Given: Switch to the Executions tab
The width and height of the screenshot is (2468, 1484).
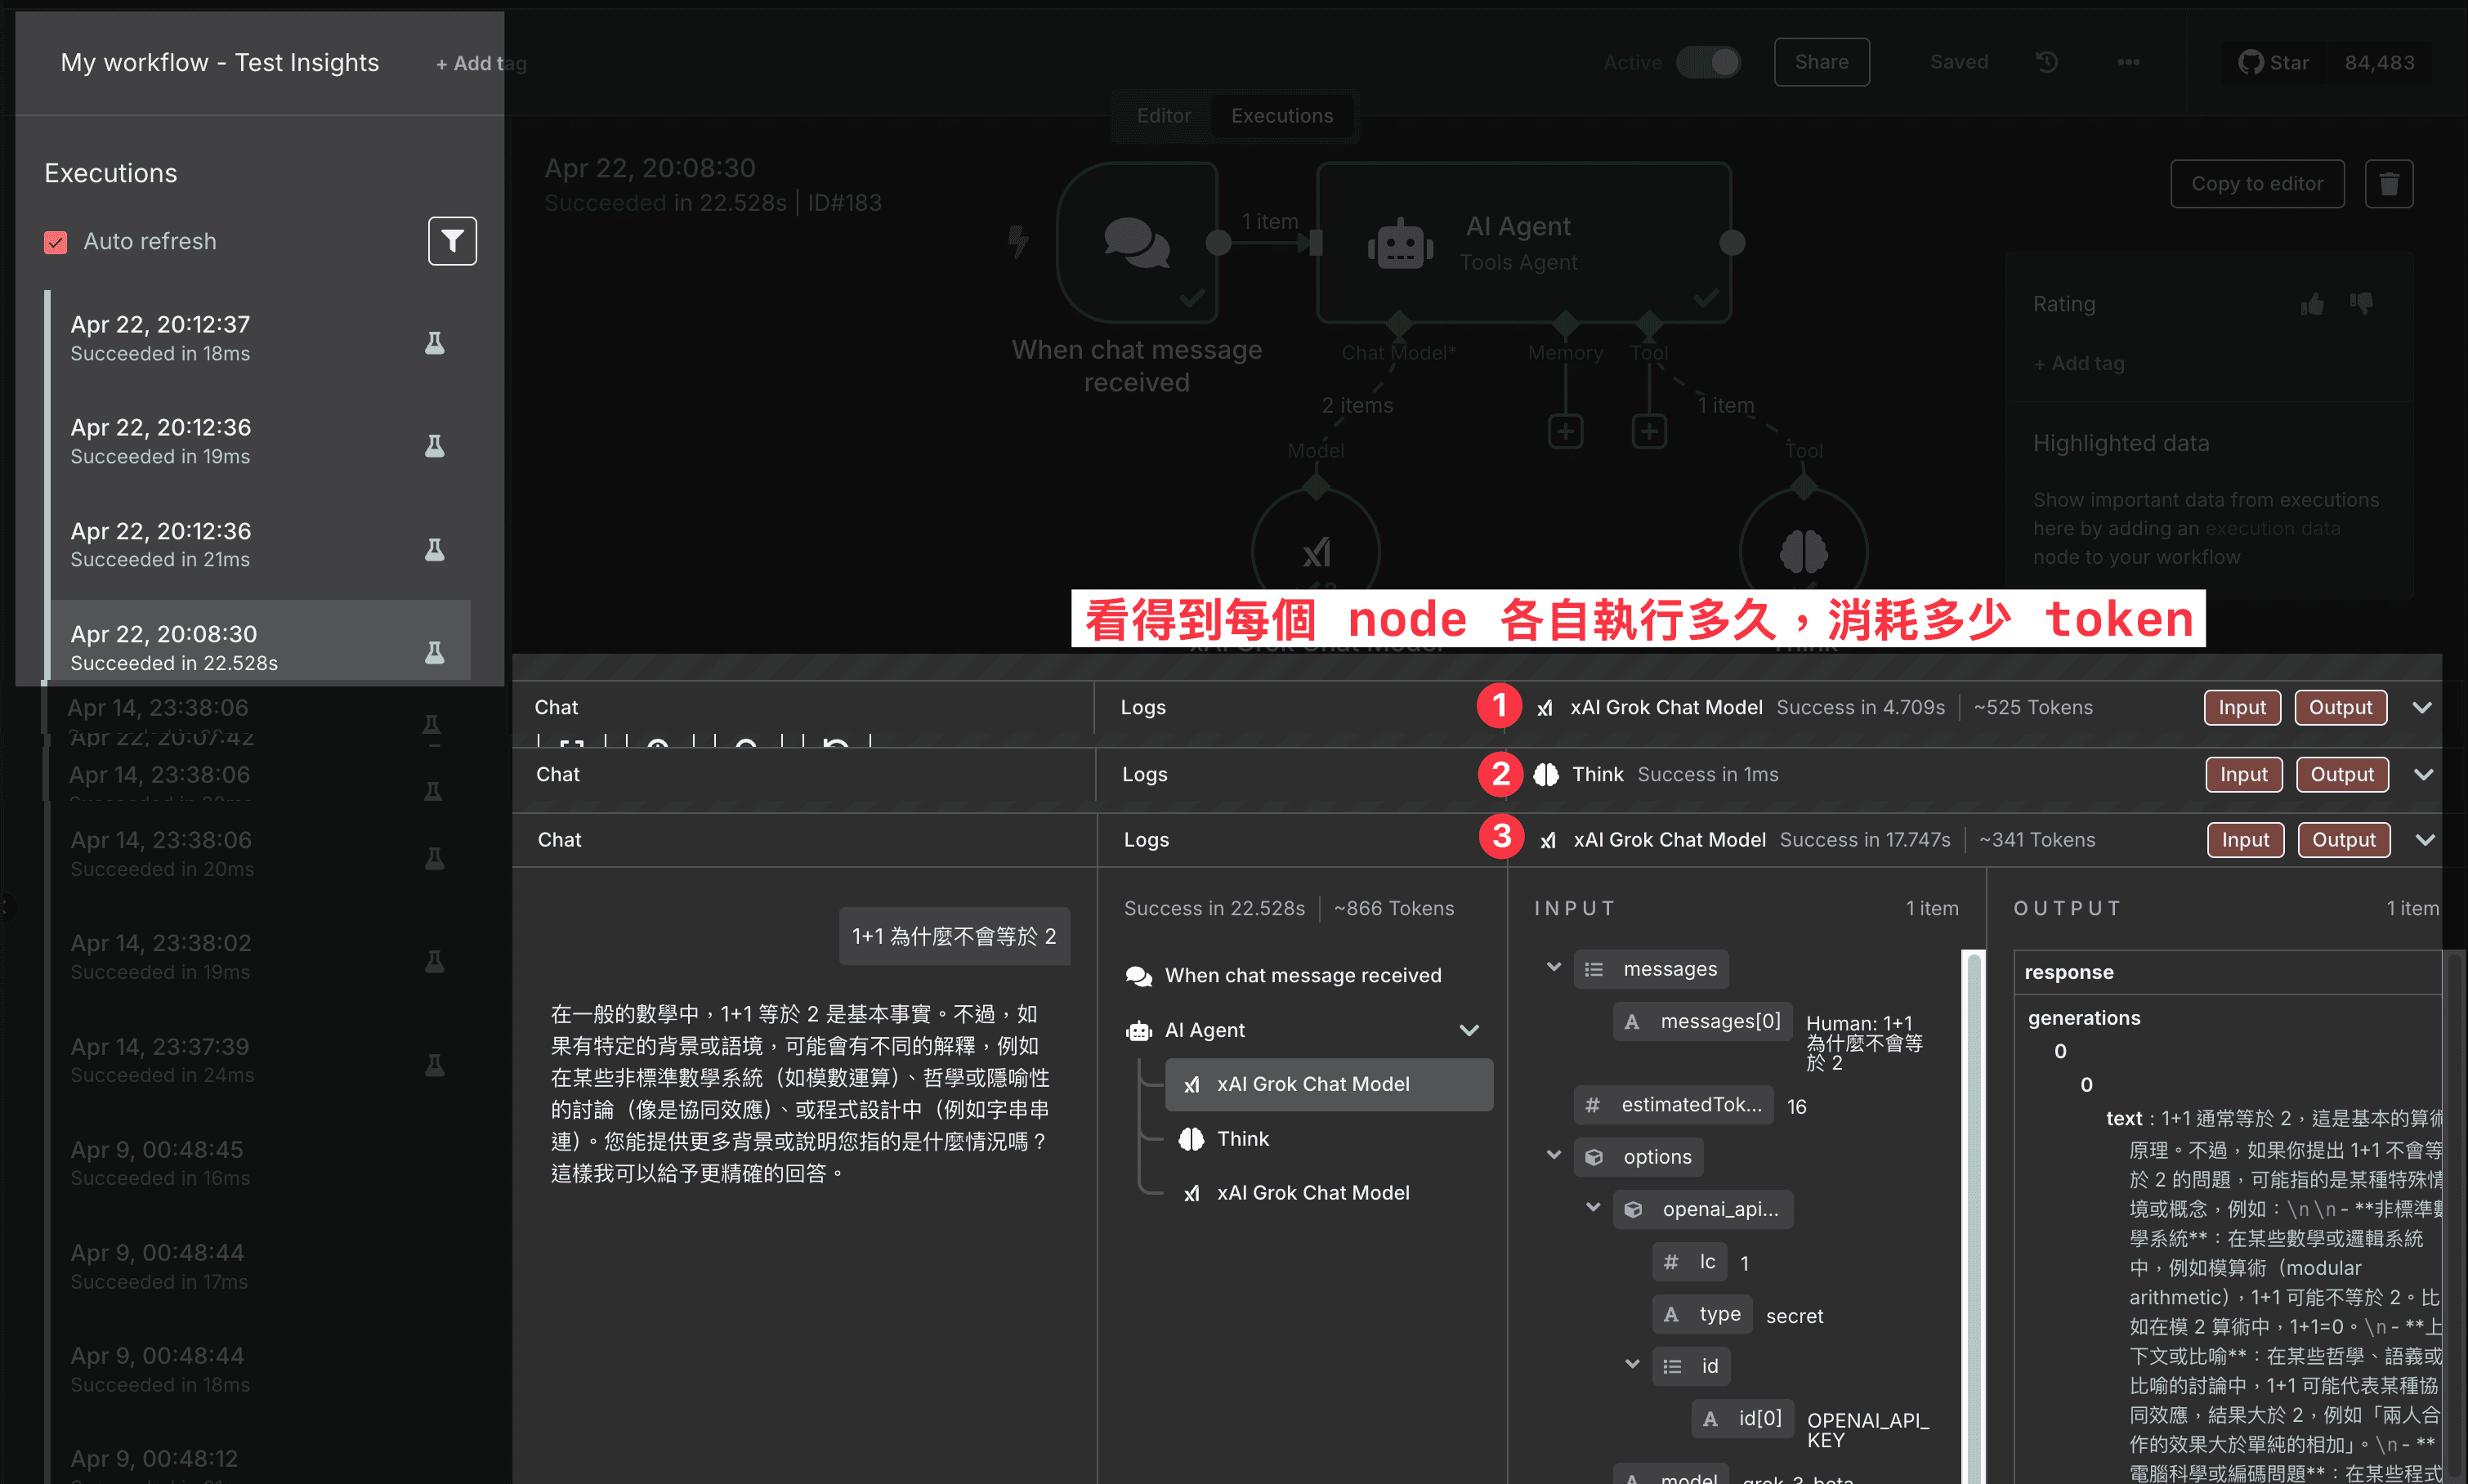Looking at the screenshot, I should point(1282,115).
